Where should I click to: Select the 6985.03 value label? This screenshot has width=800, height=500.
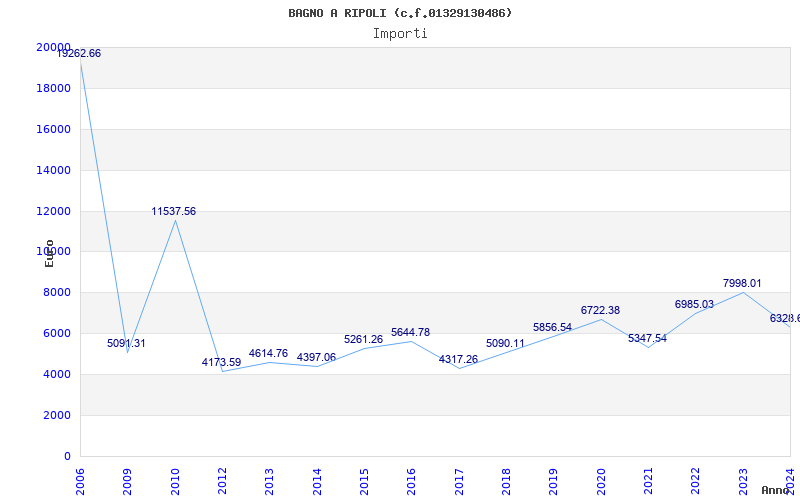click(x=694, y=305)
